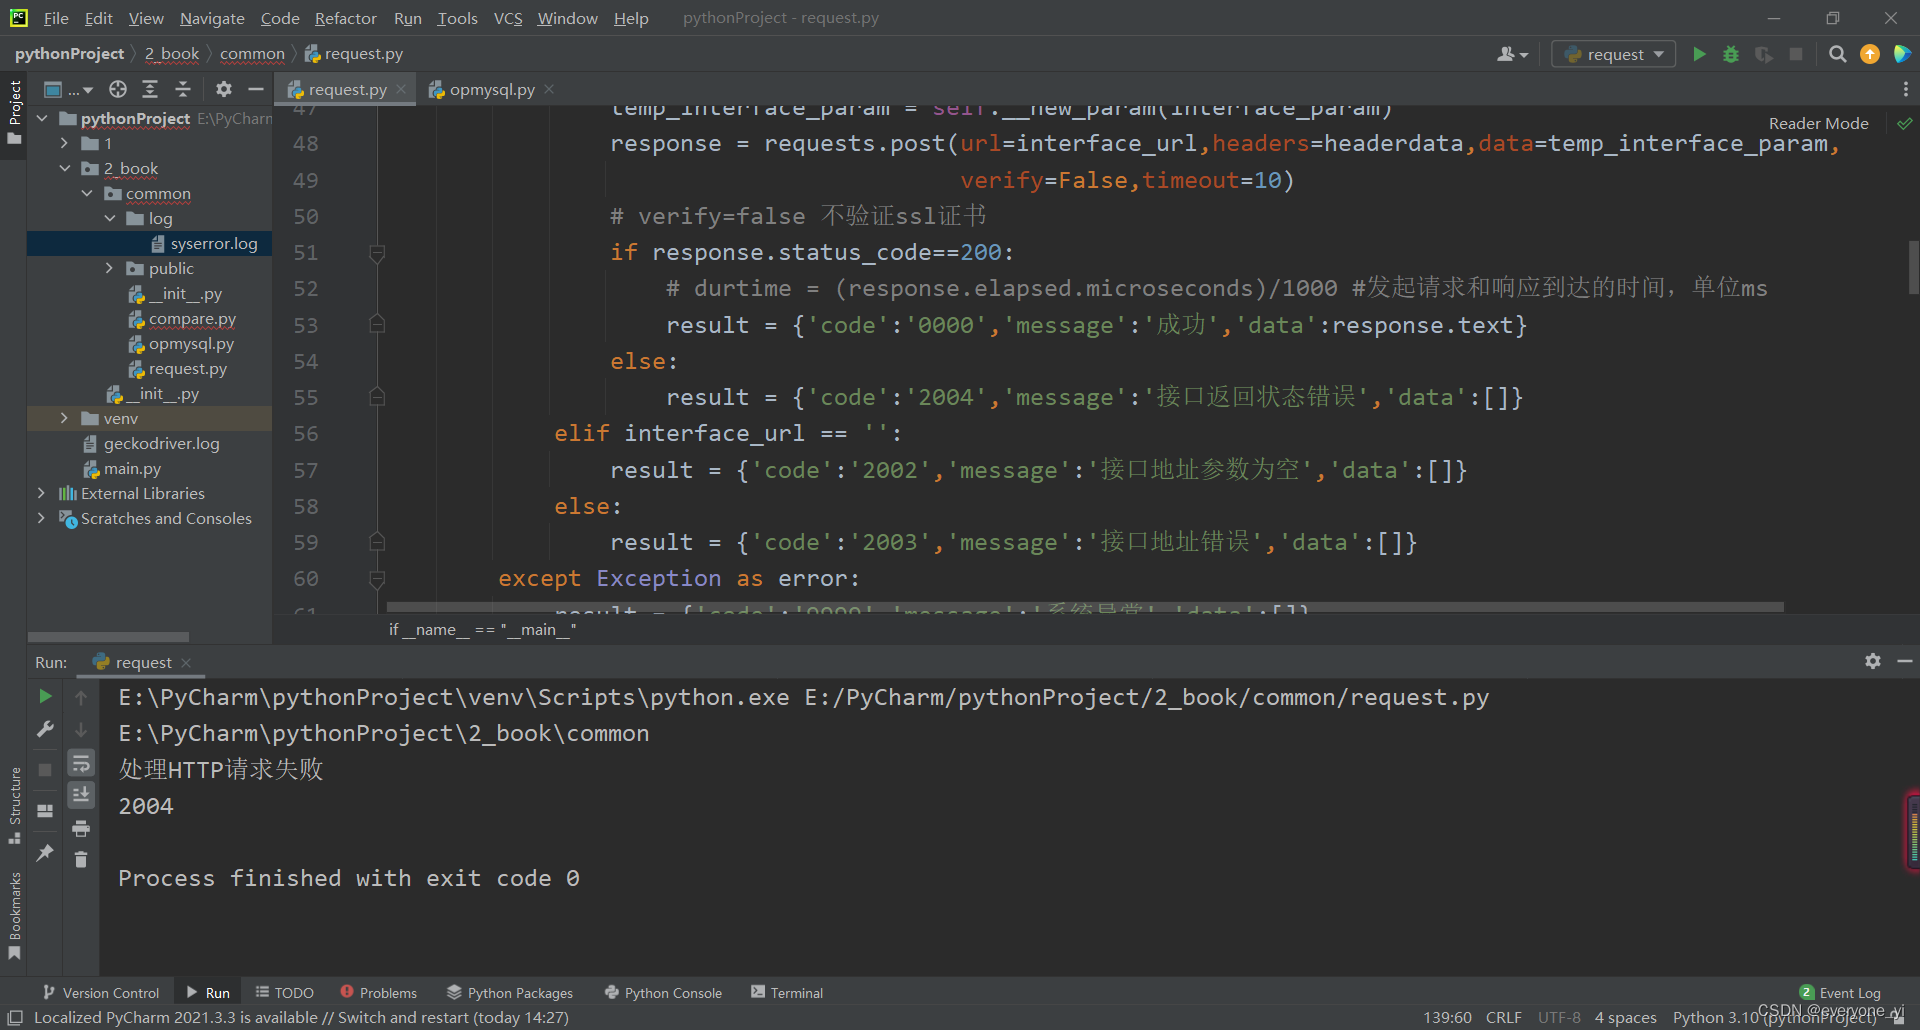Screen dimensions: 1920x1030
Task: Open Run panel gear options
Action: click(x=1873, y=661)
